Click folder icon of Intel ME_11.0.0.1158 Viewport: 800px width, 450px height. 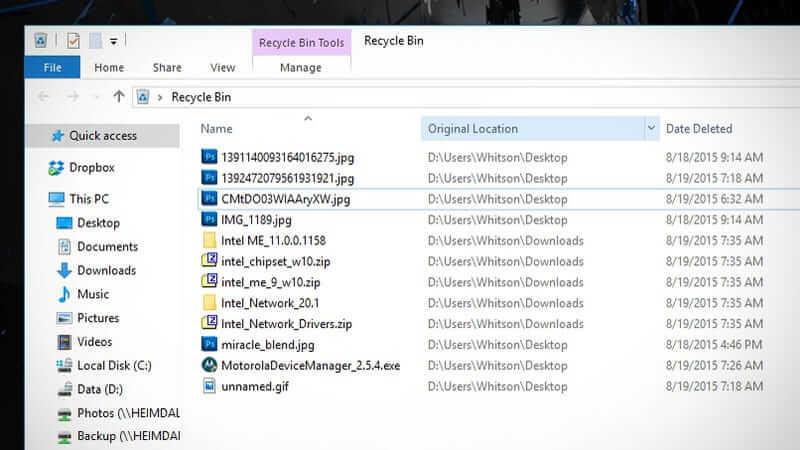point(209,240)
